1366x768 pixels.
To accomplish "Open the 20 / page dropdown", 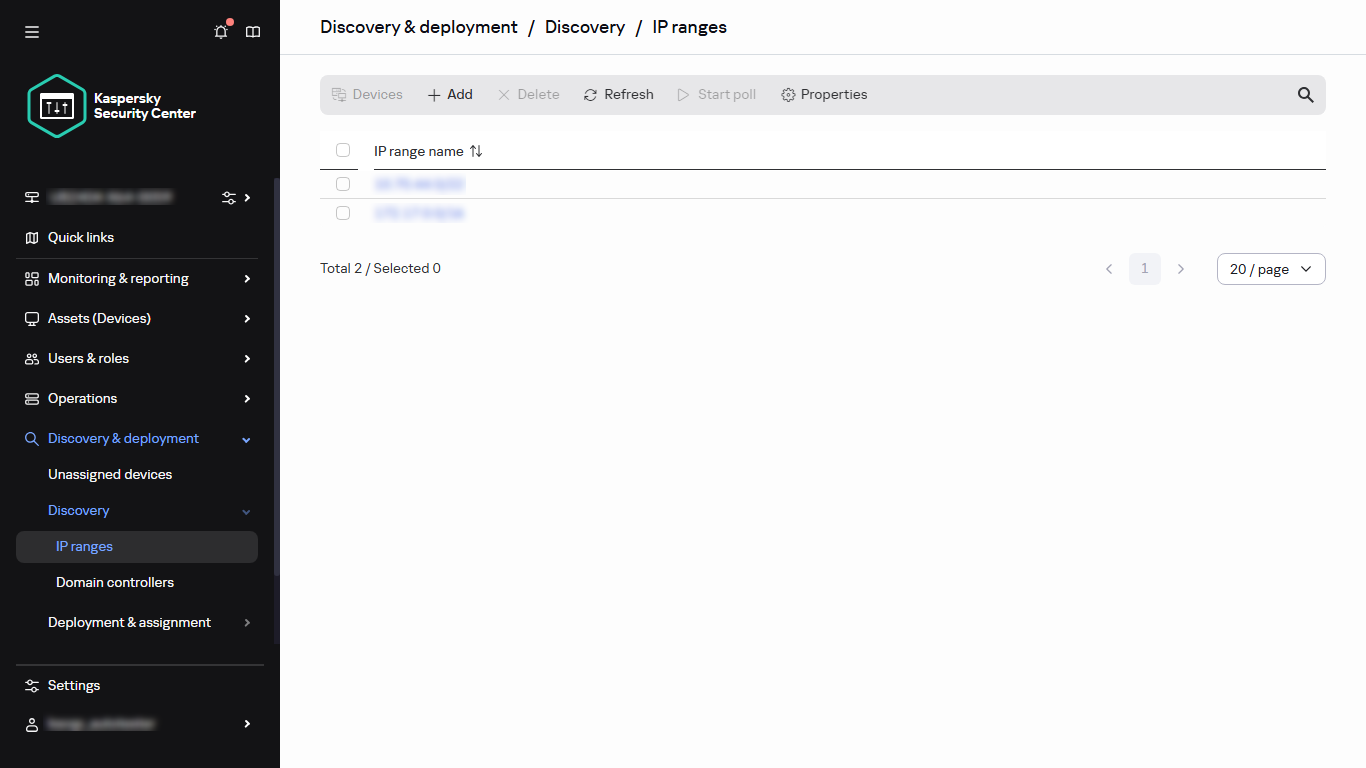I will 1270,269.
